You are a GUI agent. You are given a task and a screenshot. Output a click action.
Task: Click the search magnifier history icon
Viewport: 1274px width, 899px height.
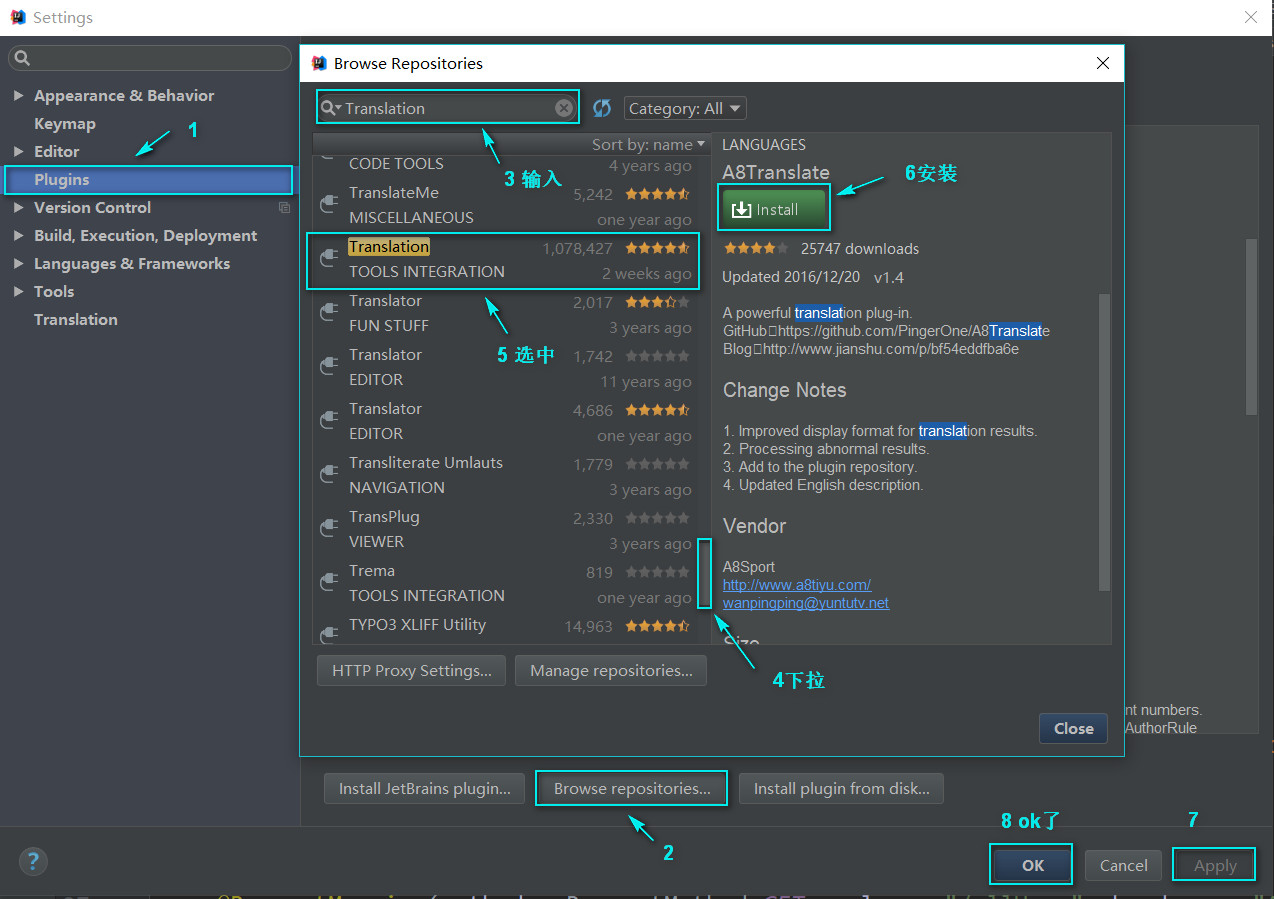click(x=331, y=108)
